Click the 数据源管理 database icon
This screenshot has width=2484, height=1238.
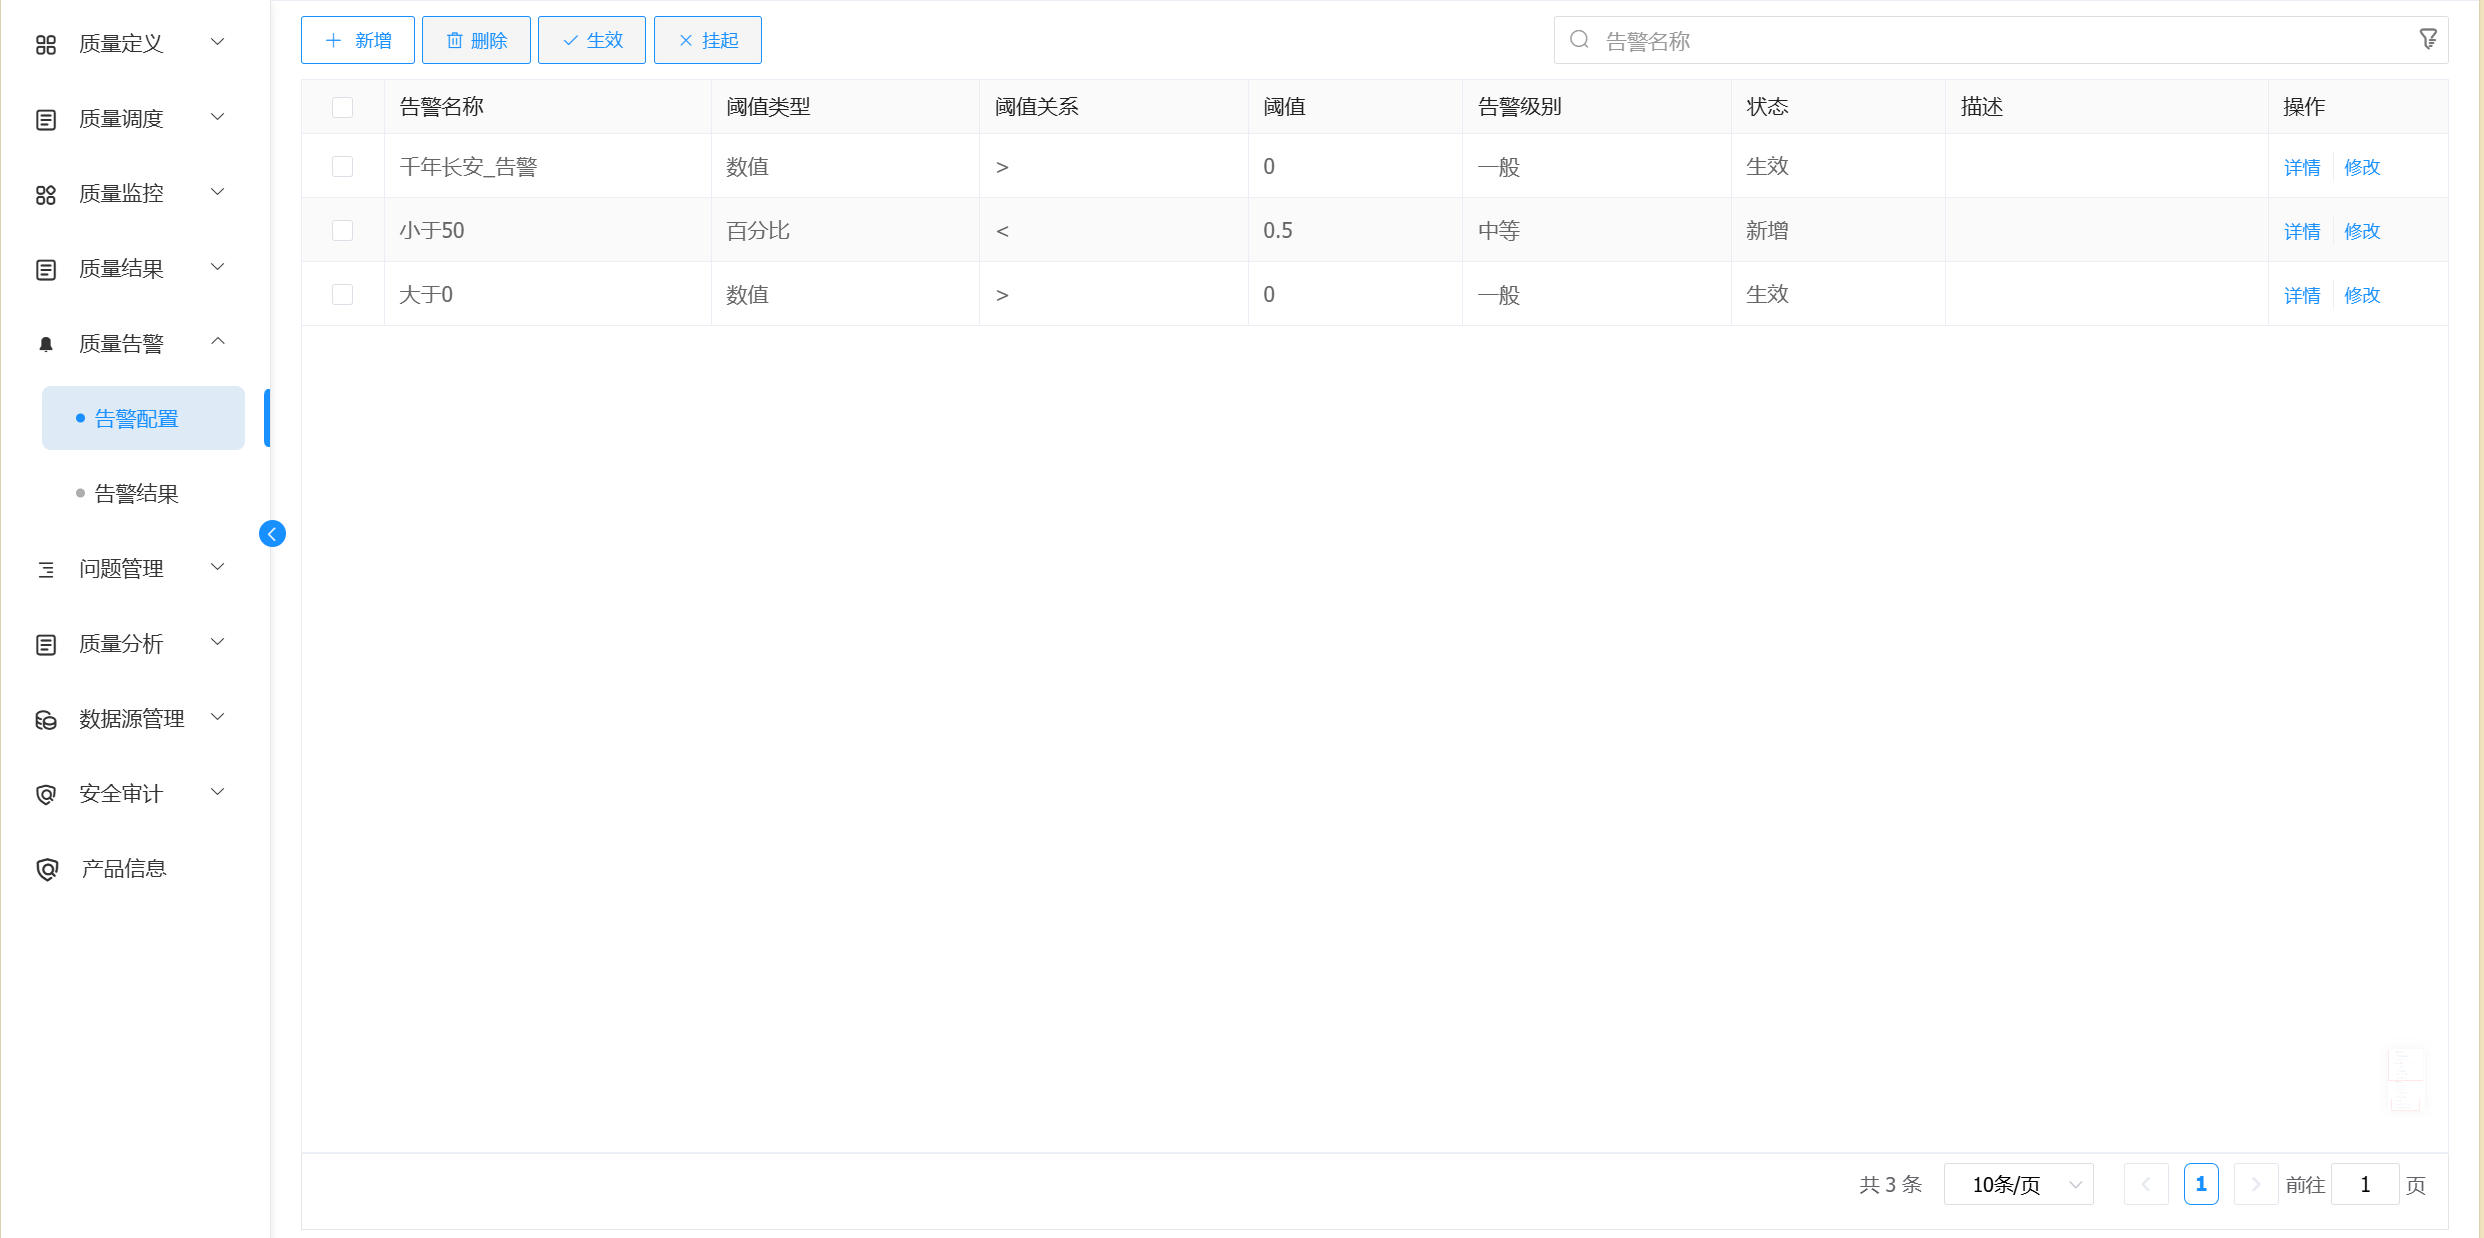pyautogui.click(x=46, y=720)
